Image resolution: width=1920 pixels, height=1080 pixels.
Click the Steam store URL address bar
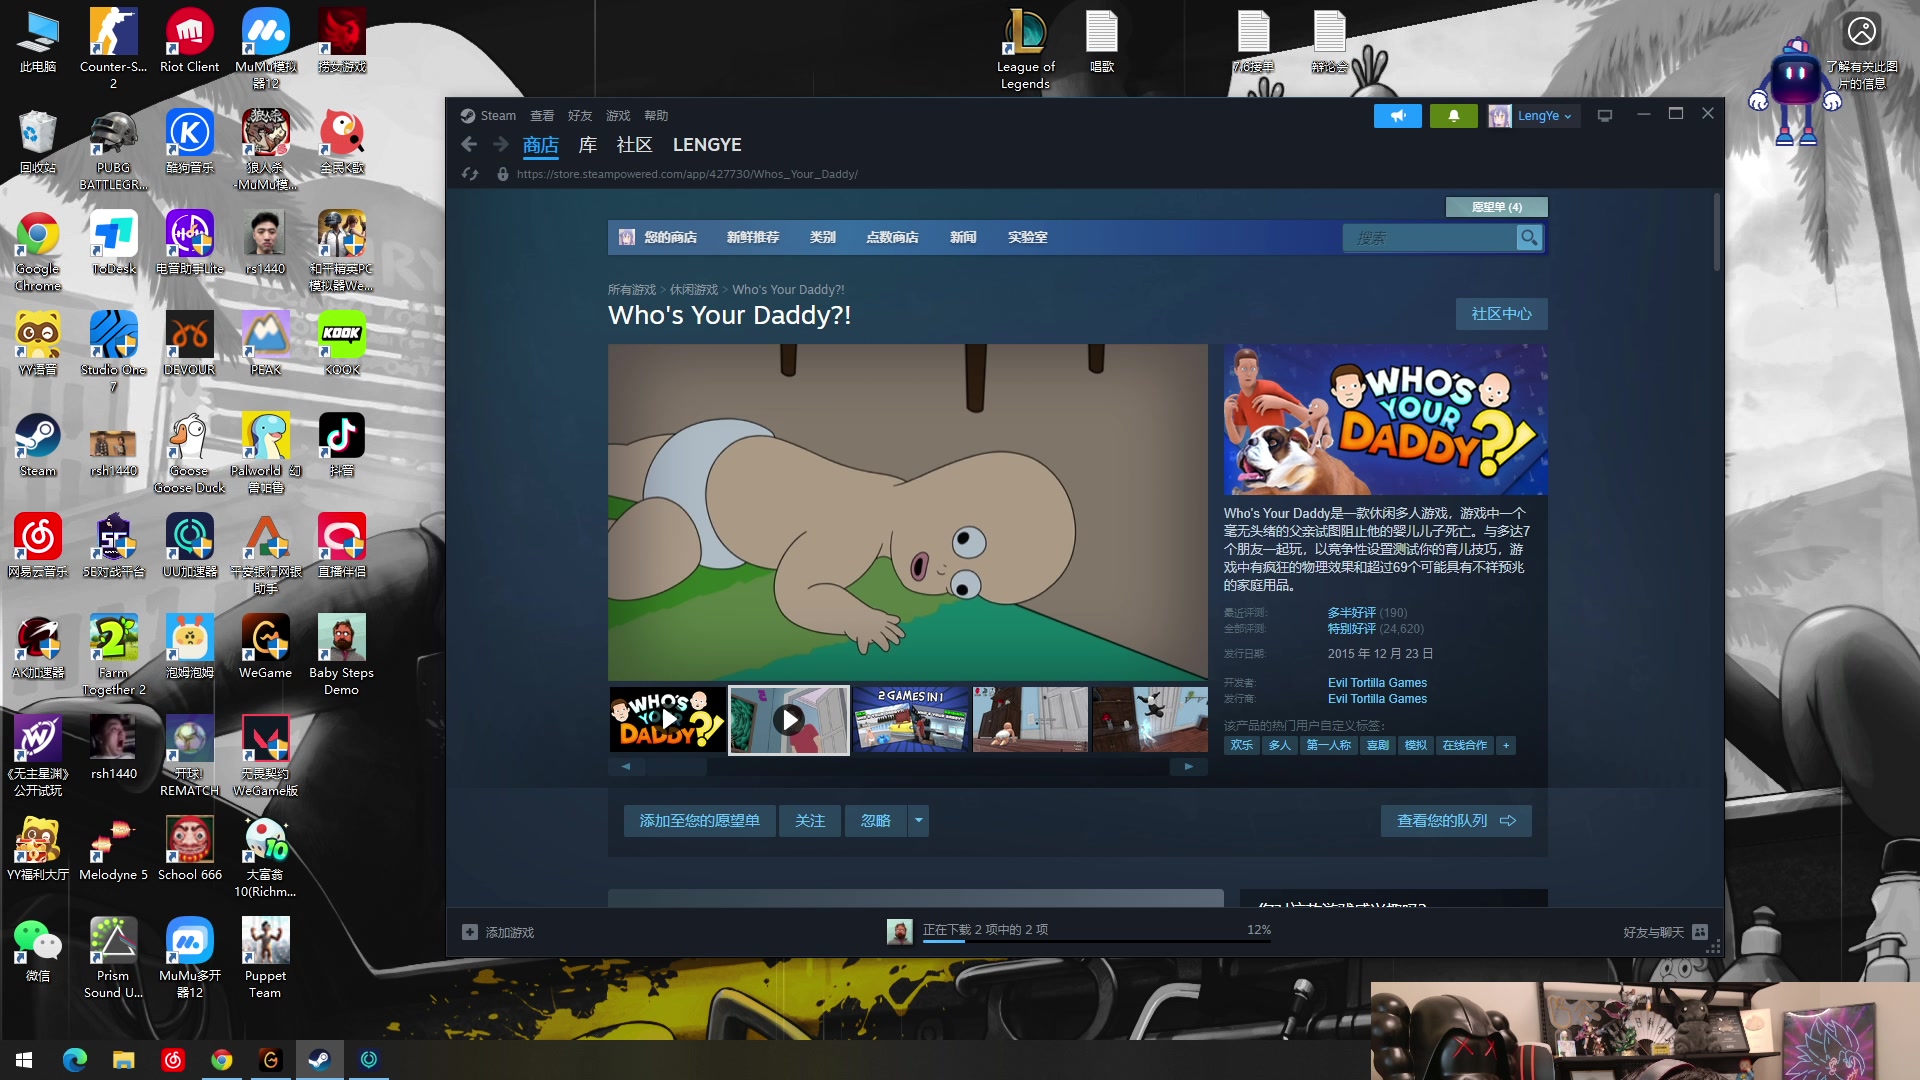[687, 174]
